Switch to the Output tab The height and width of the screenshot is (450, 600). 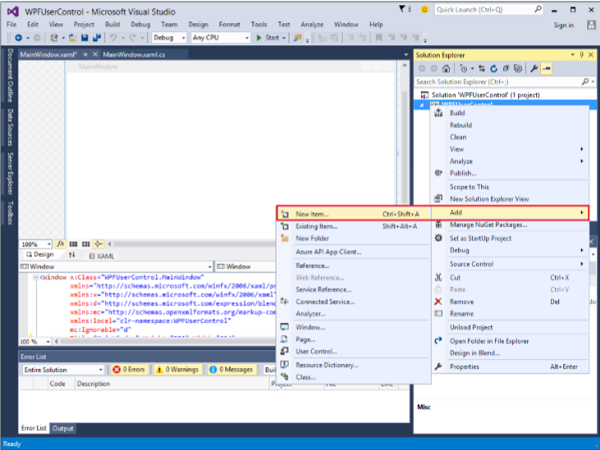[x=63, y=428]
